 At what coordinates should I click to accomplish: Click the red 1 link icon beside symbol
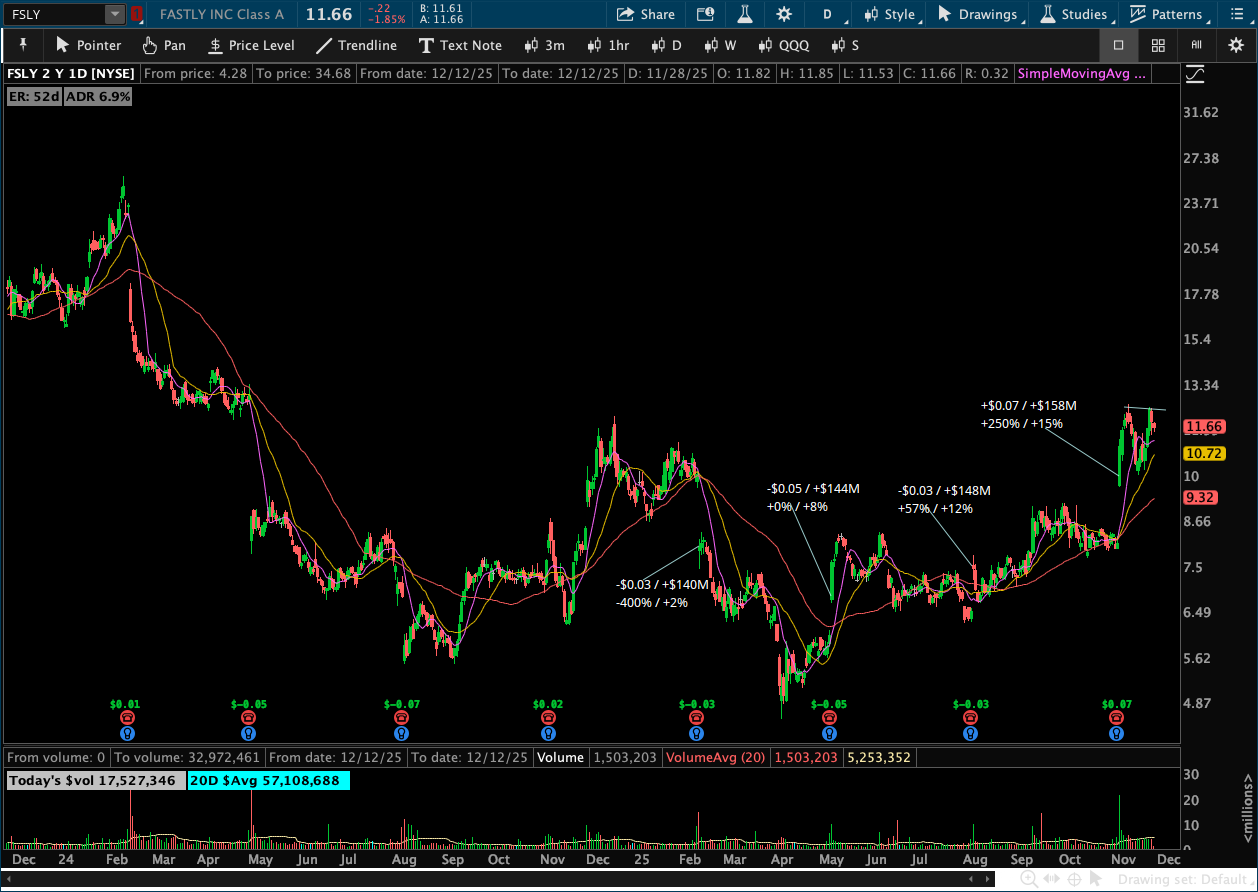[x=137, y=14]
